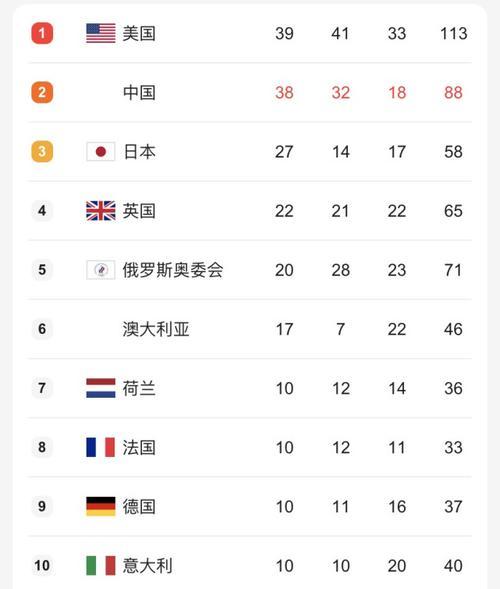Click the United Kingdom flag icon
Viewport: 500px width, 589px height.
101,211
